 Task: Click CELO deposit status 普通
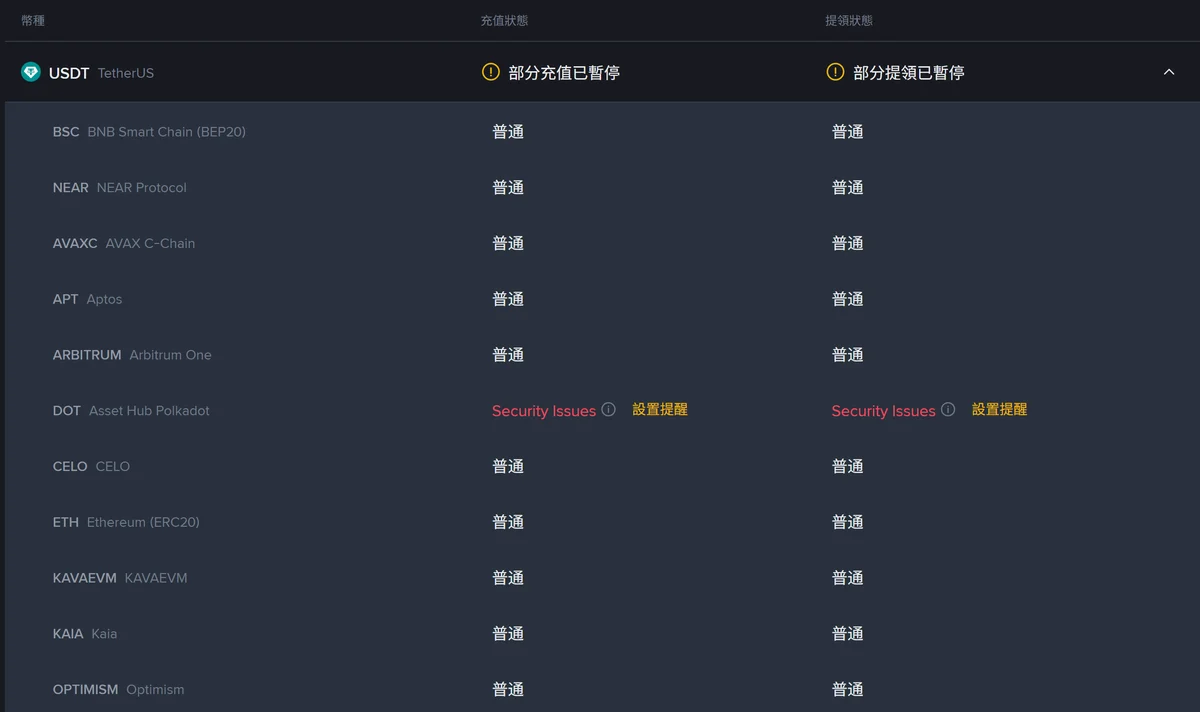(508, 466)
